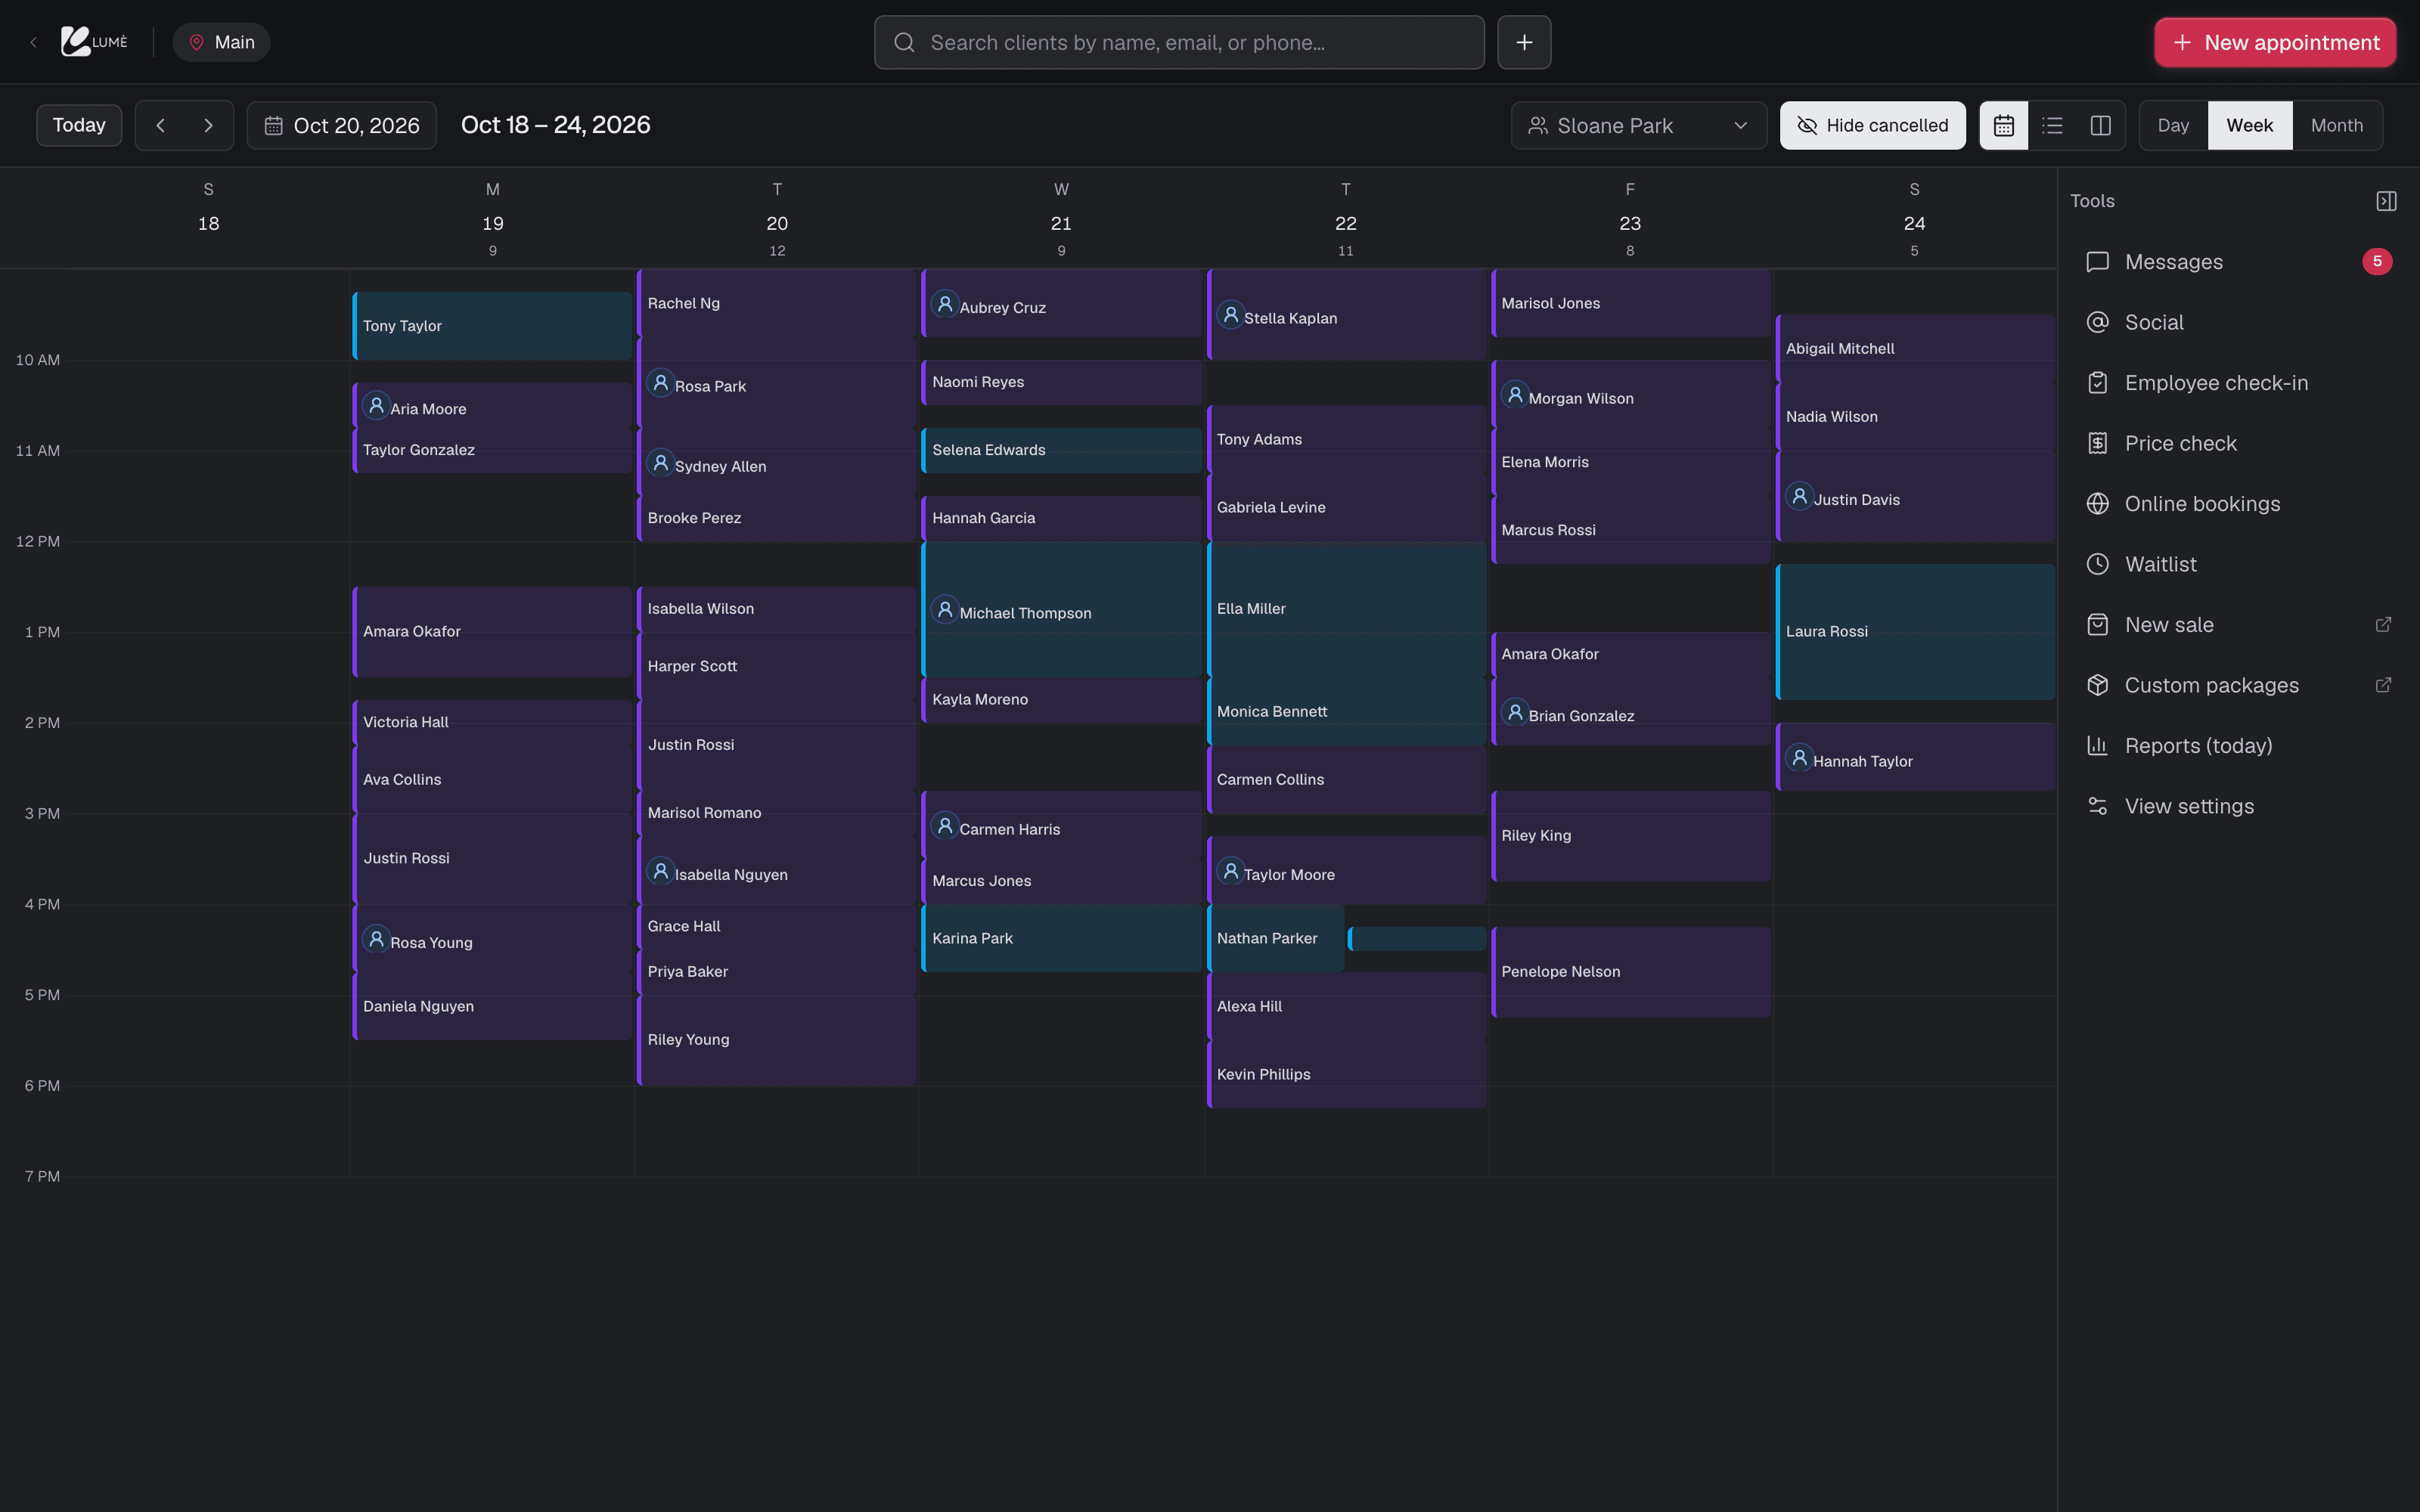Click the plus button next to search
This screenshot has width=2420, height=1512.
1524,42
